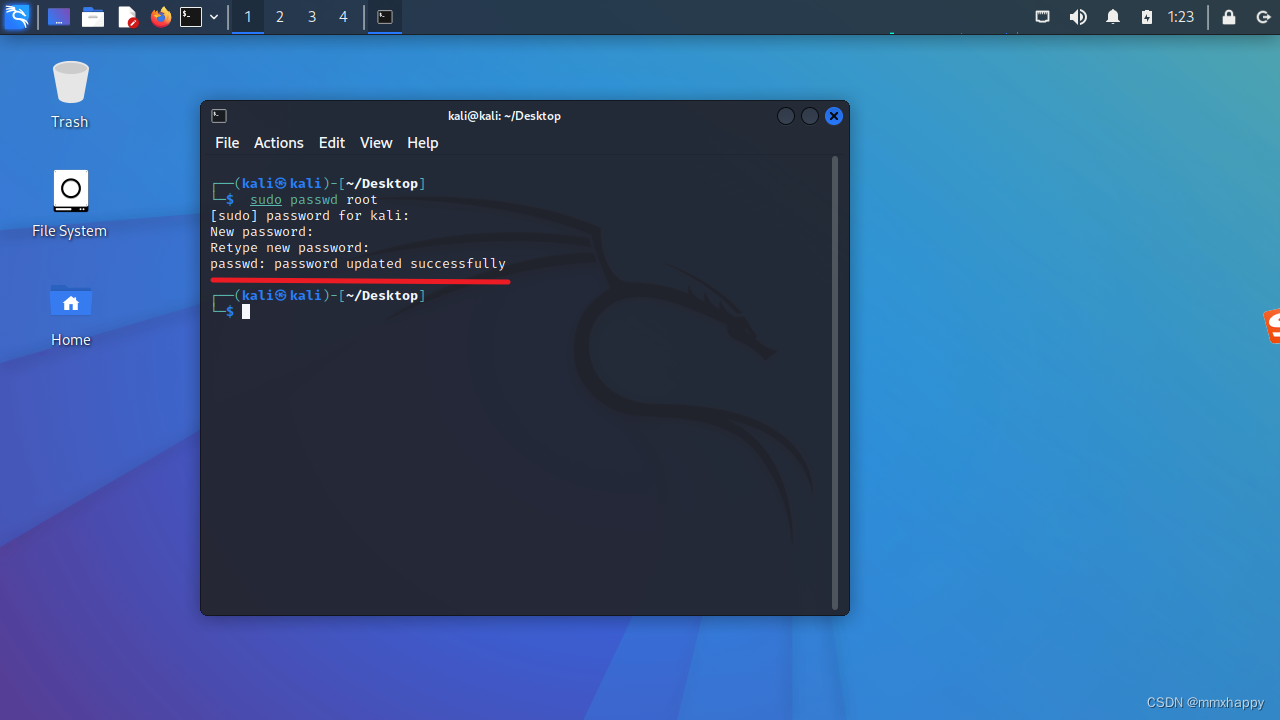Expand terminal launcher dropdown arrow
The image size is (1280, 720).
coord(214,17)
